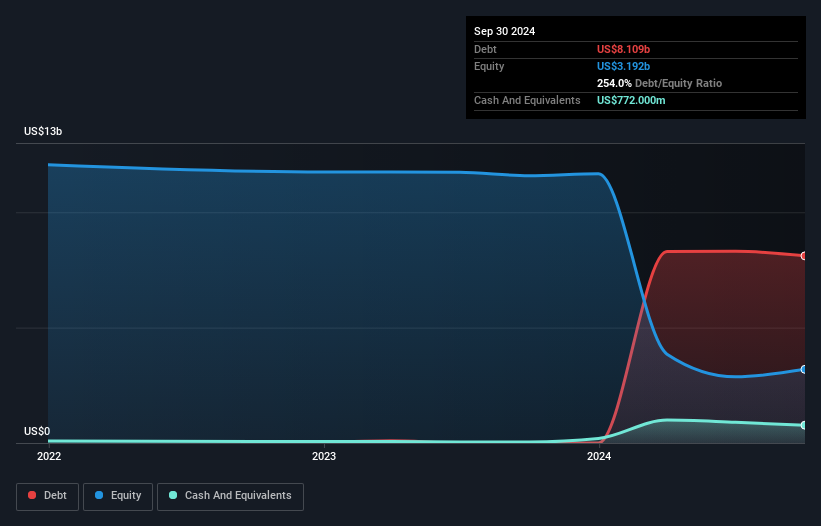Click the 254.0% Debt/Equity Ratio text
The image size is (821, 526).
(x=659, y=83)
